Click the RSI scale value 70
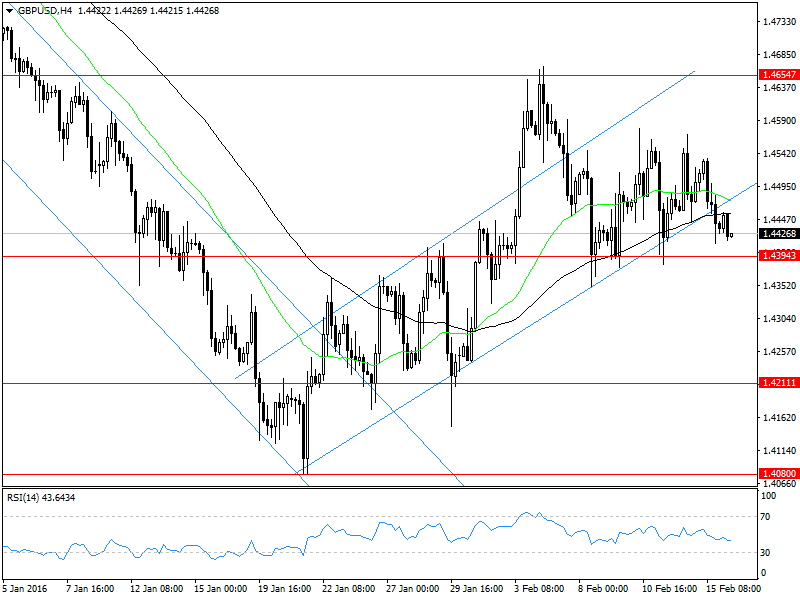 [765, 517]
